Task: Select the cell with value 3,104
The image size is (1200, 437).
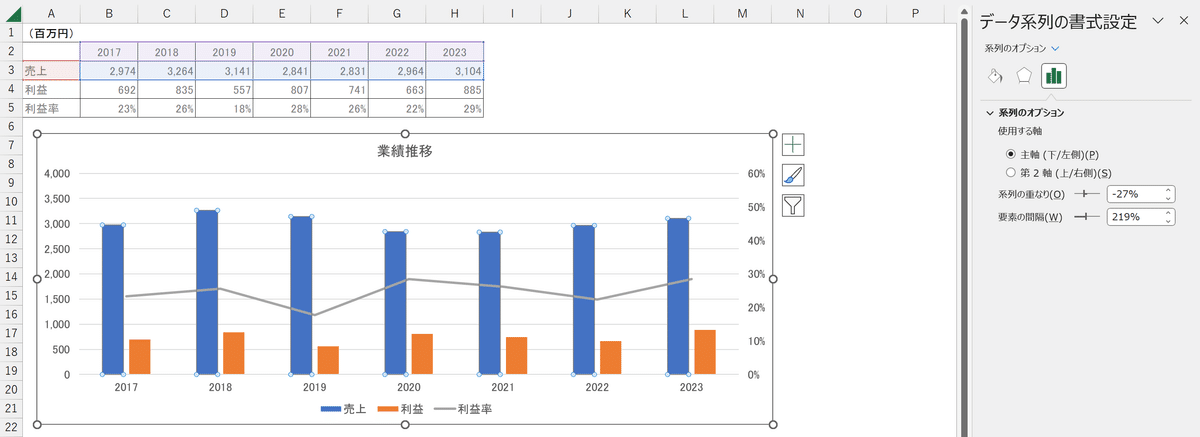Action: pos(455,70)
